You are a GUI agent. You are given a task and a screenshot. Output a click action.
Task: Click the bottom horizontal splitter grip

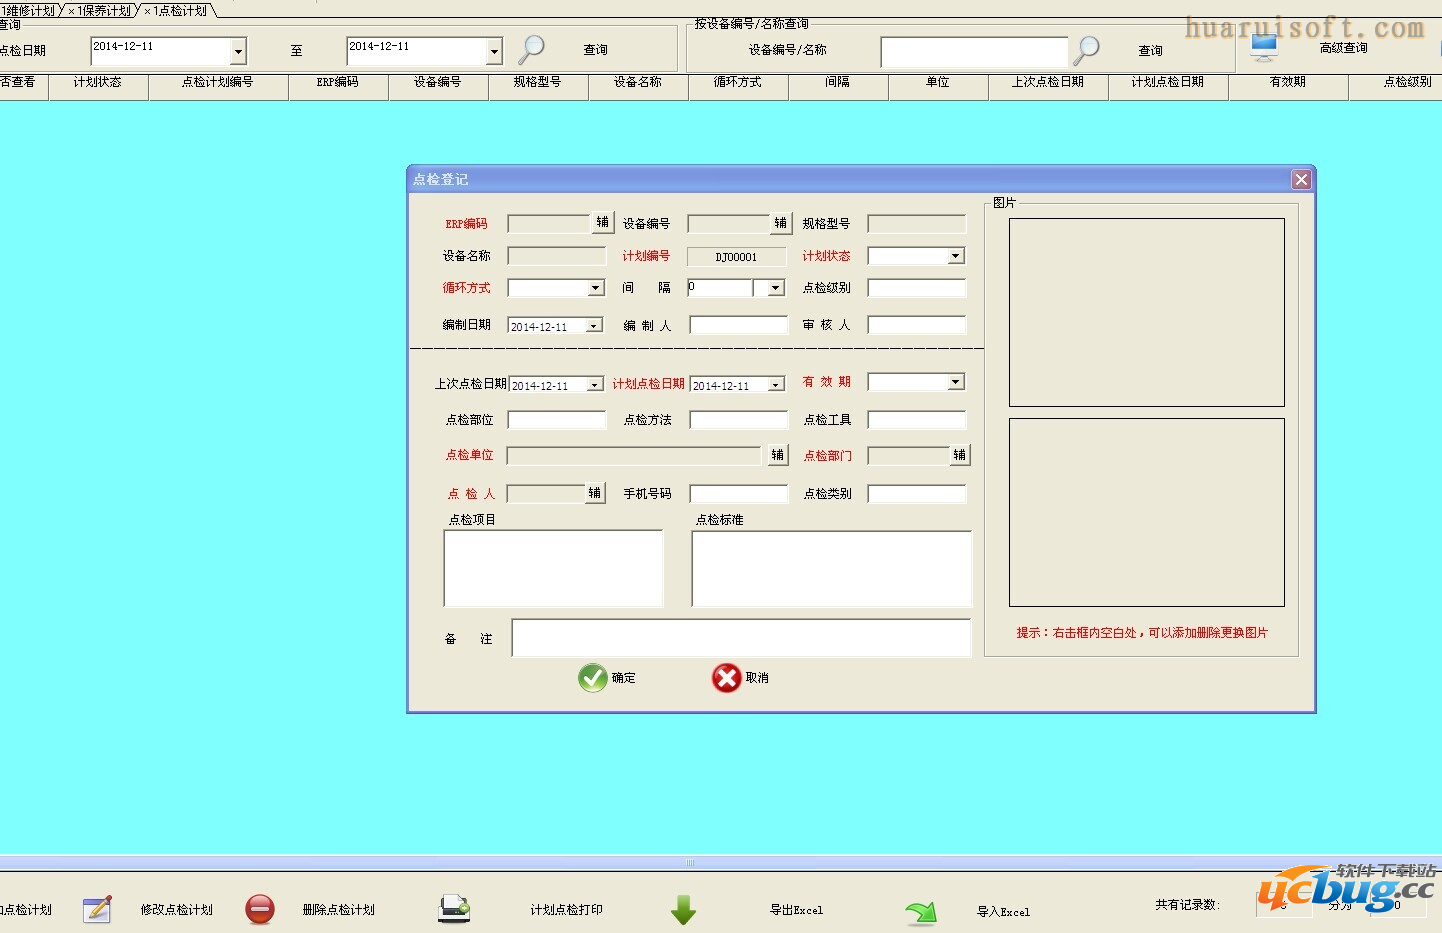[690, 862]
